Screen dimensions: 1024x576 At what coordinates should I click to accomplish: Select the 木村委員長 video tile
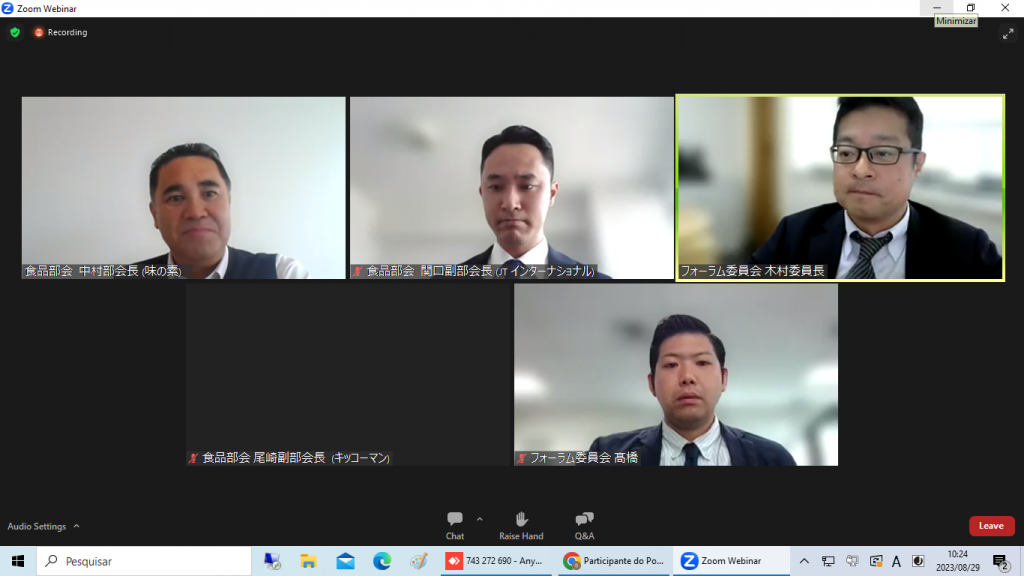pyautogui.click(x=840, y=188)
